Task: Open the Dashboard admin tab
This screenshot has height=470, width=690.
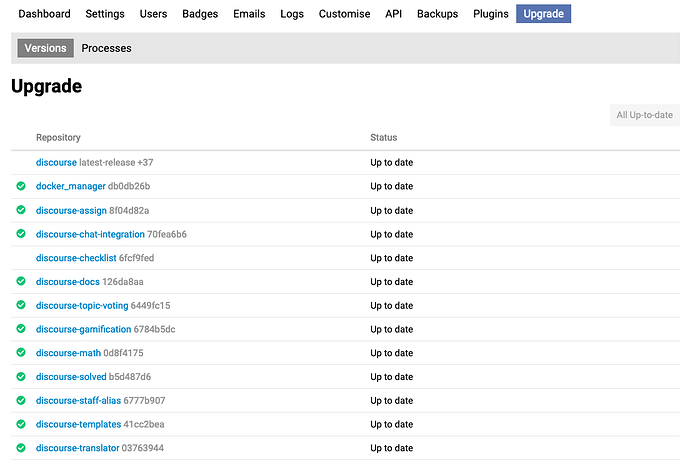Action: coord(44,14)
